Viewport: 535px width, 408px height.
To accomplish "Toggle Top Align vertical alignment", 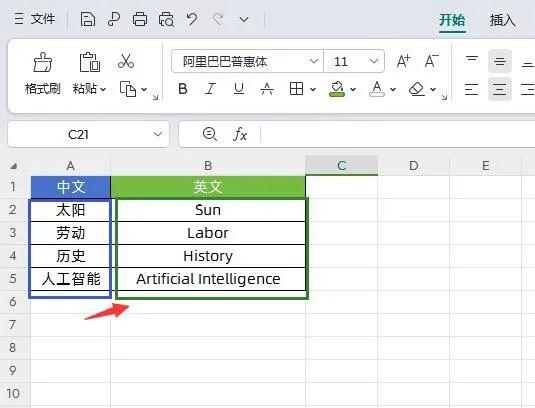I will coord(472,61).
